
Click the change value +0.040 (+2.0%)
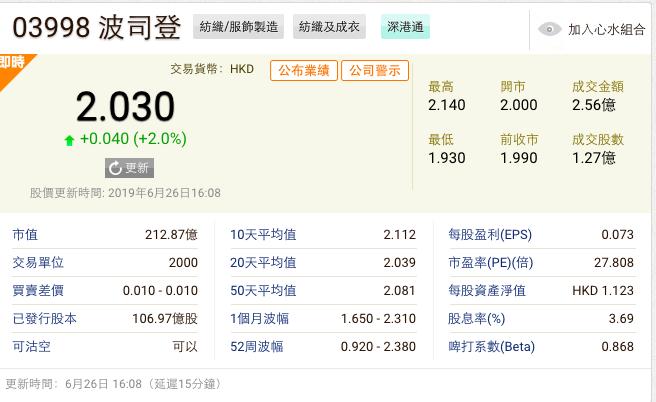click(x=133, y=139)
